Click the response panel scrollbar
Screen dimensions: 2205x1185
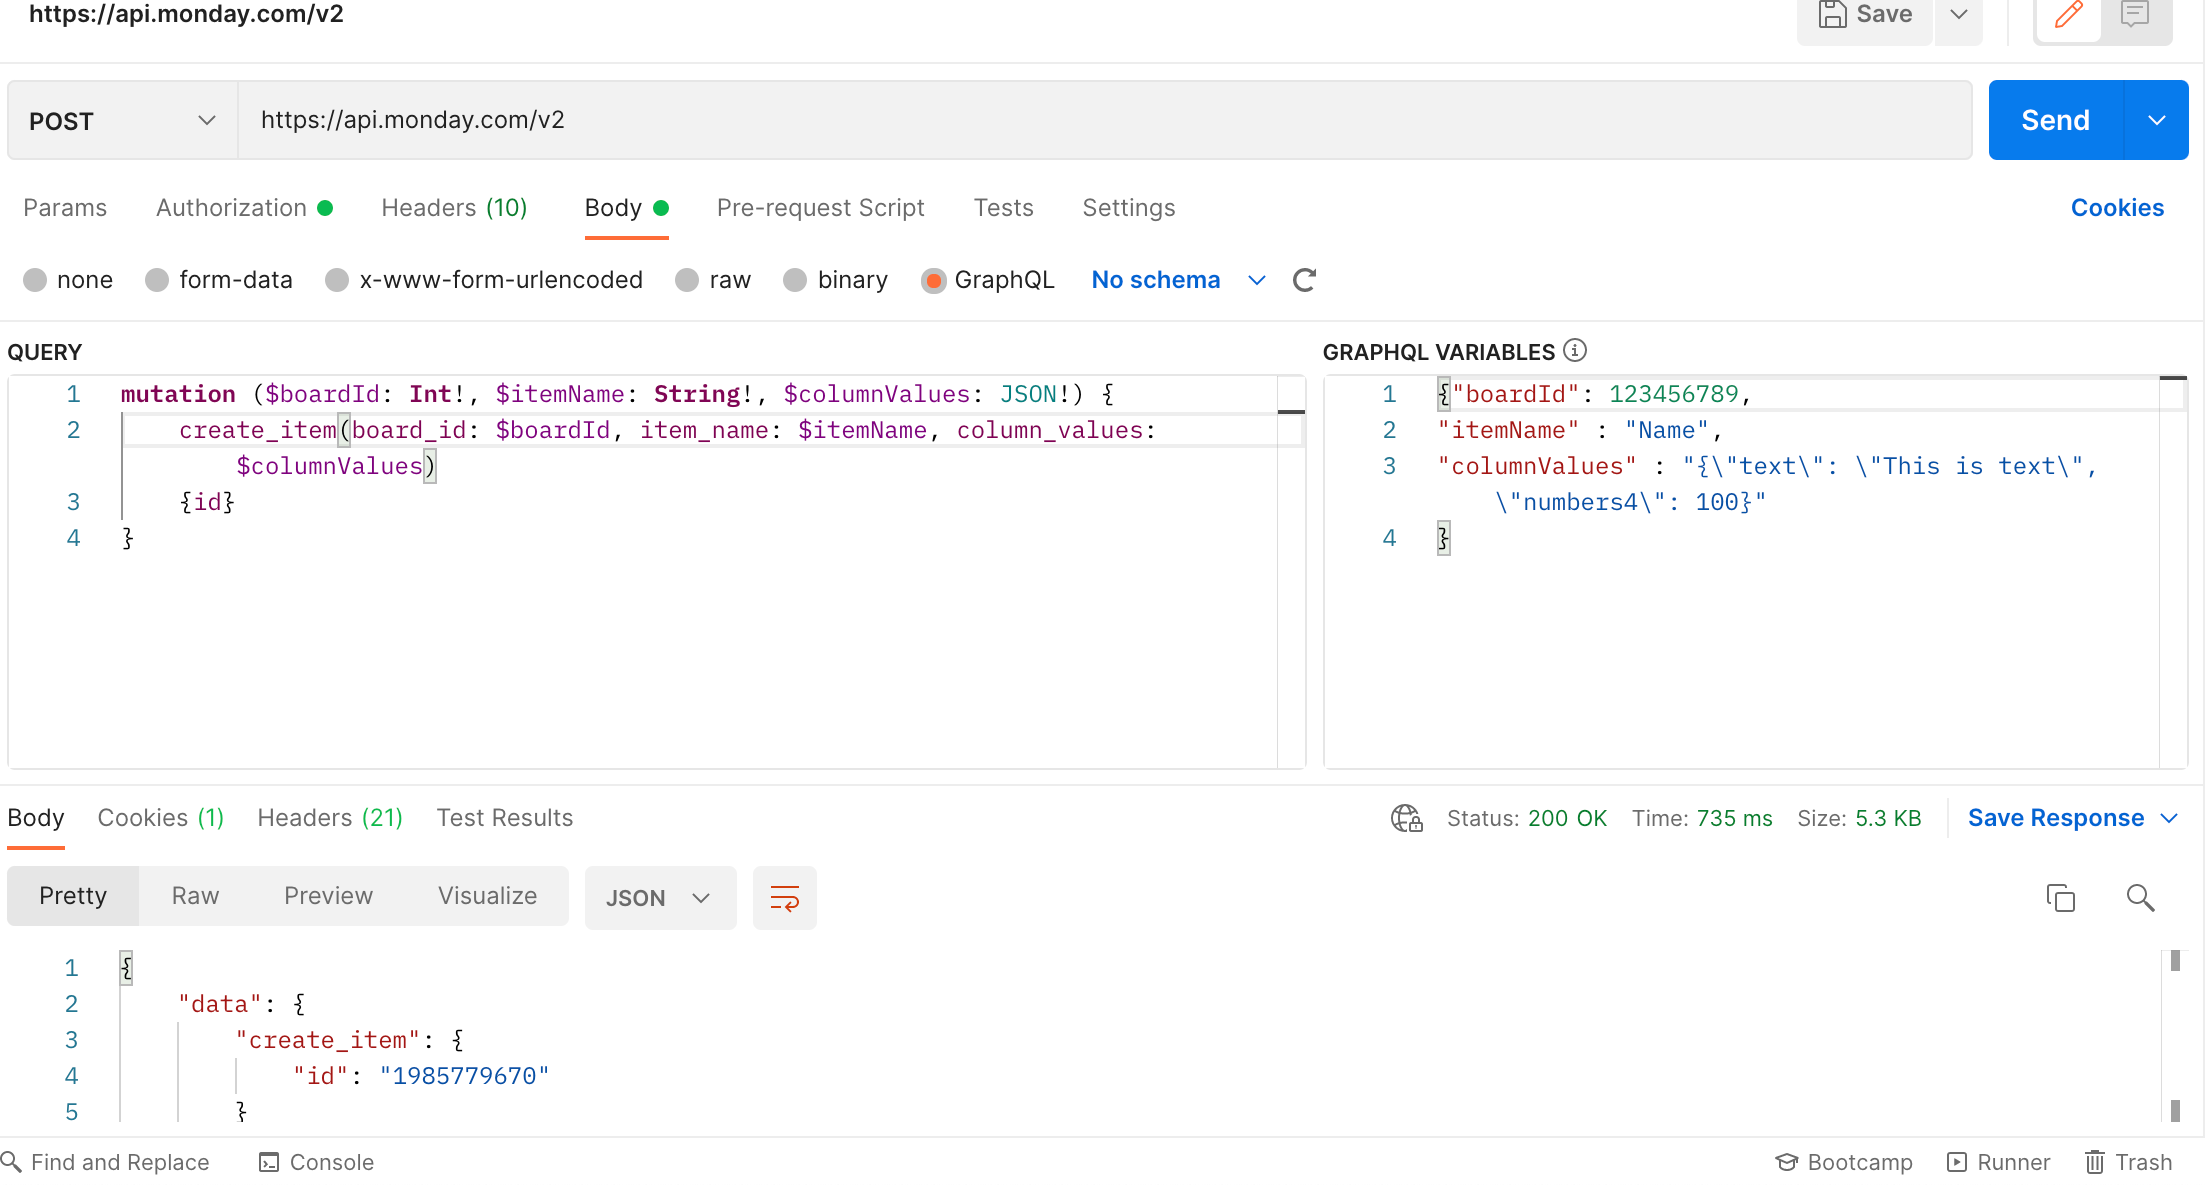(2175, 1036)
